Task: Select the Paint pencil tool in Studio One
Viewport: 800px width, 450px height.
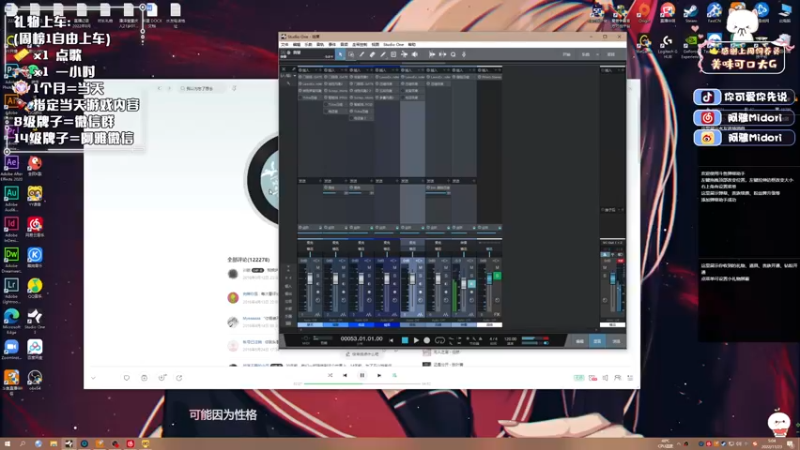Action: click(383, 55)
